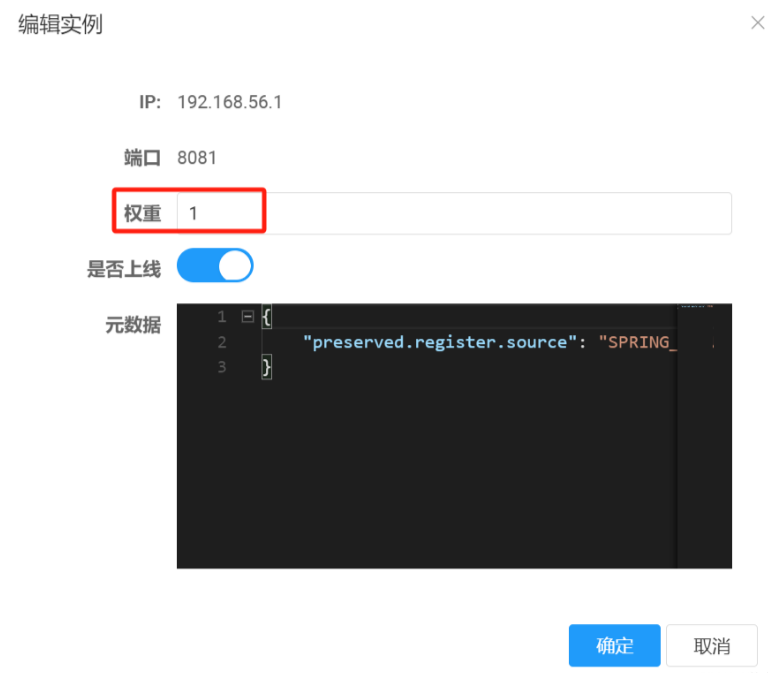Image resolution: width=768 pixels, height=673 pixels.
Task: Click the "SPRING_ string value in editor
Action: point(636,342)
